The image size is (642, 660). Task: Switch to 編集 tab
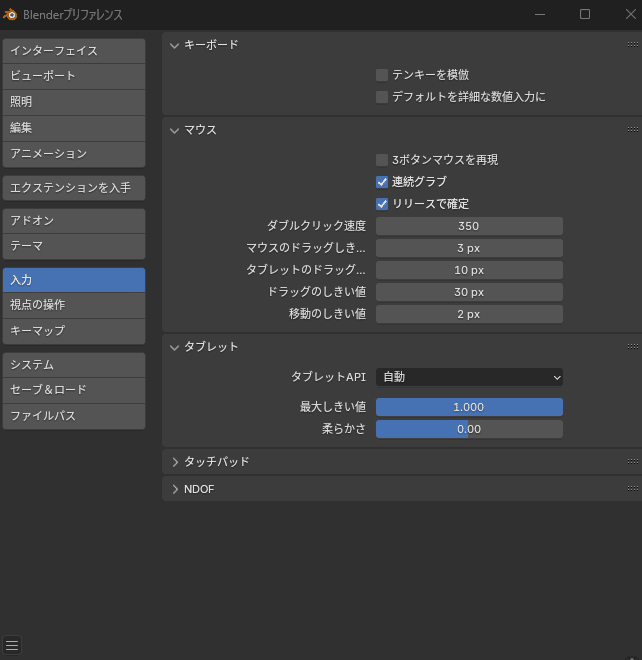tap(74, 128)
